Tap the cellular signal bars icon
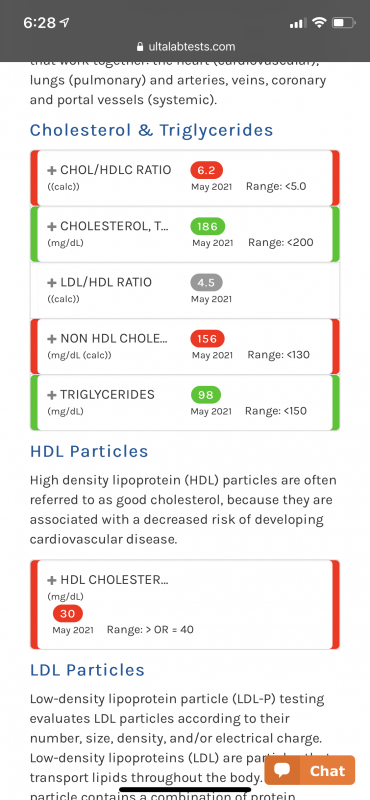This screenshot has height=800, width=370. click(x=298, y=23)
